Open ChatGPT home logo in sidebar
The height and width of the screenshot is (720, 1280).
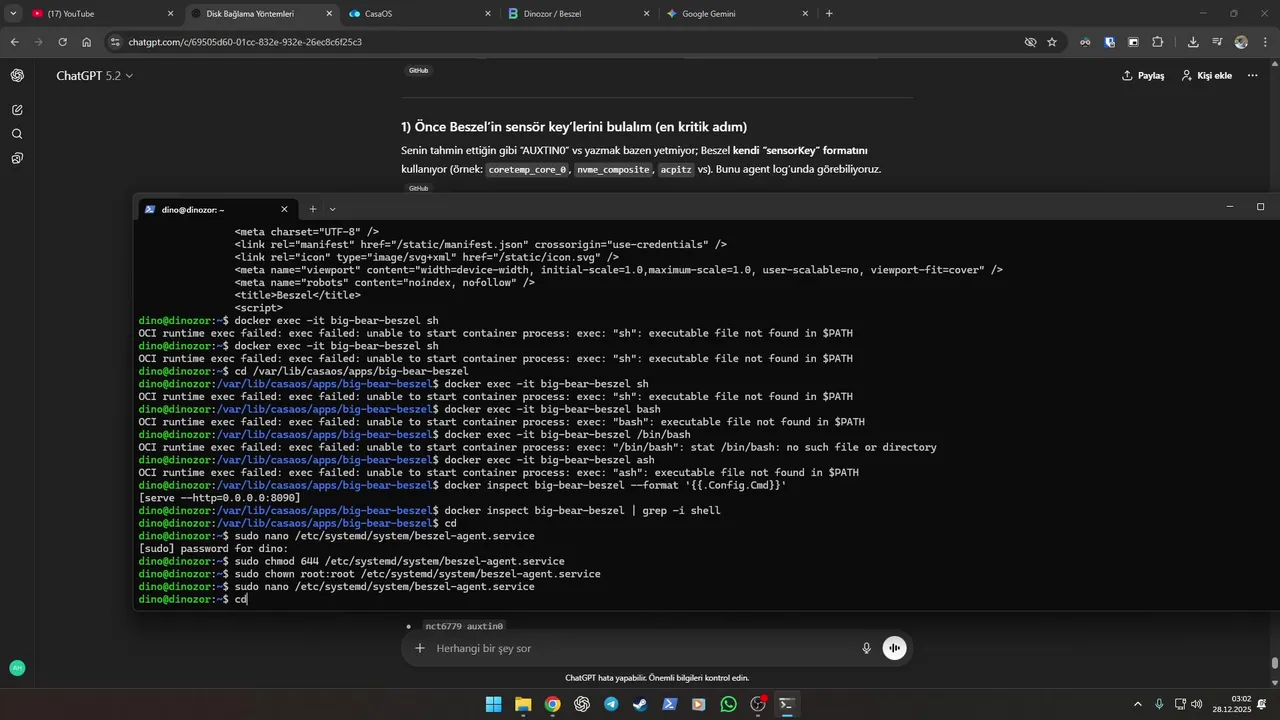tap(17, 76)
